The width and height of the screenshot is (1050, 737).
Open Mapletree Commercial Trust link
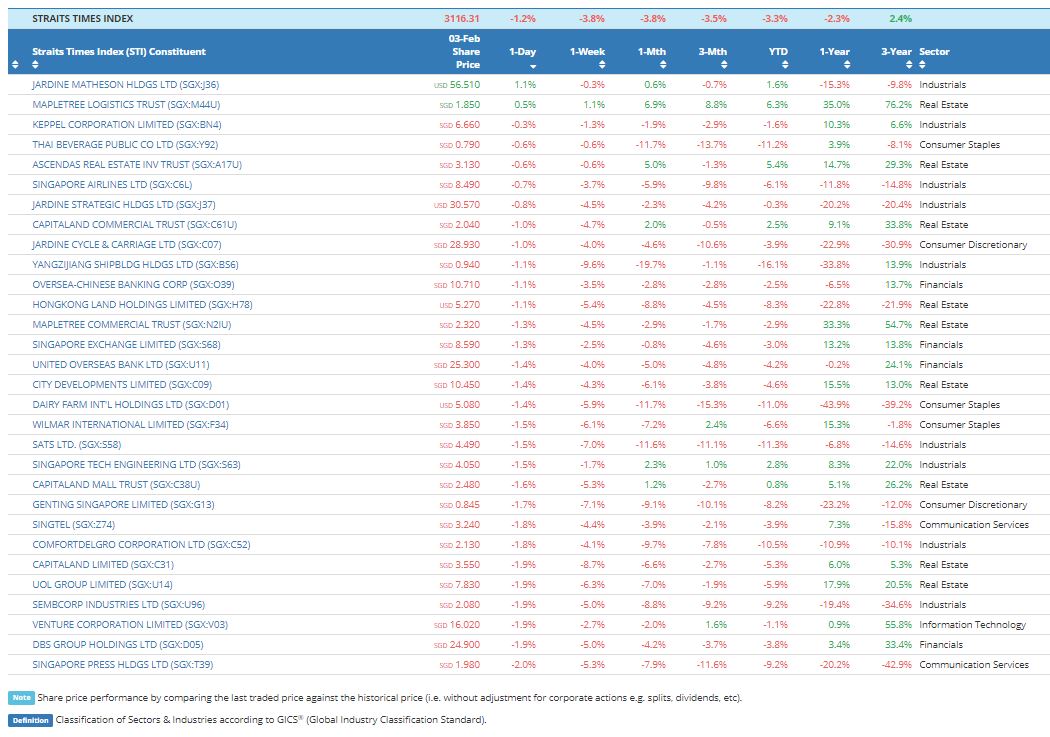pos(131,325)
